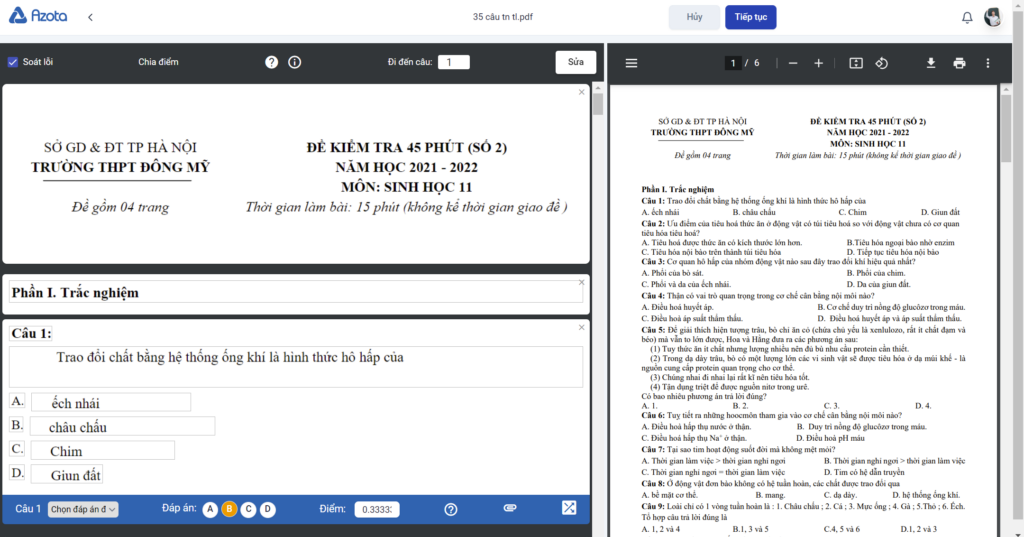Click the PDF page number field

[x=733, y=63]
